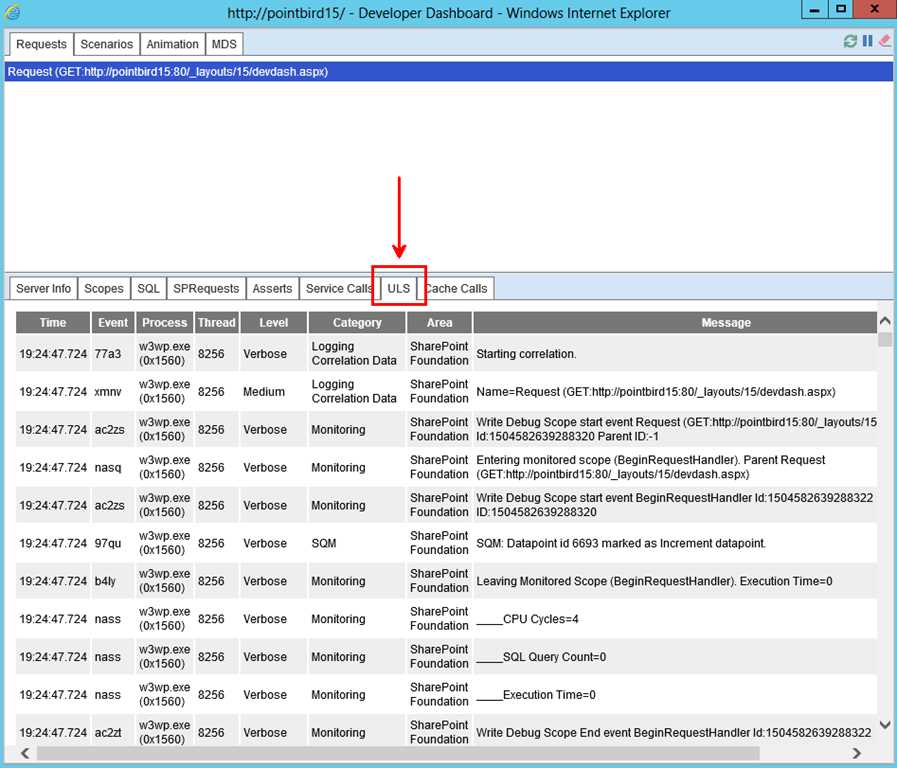The width and height of the screenshot is (897, 768).
Task: Click the vertical scrollbar thumb
Action: click(885, 339)
